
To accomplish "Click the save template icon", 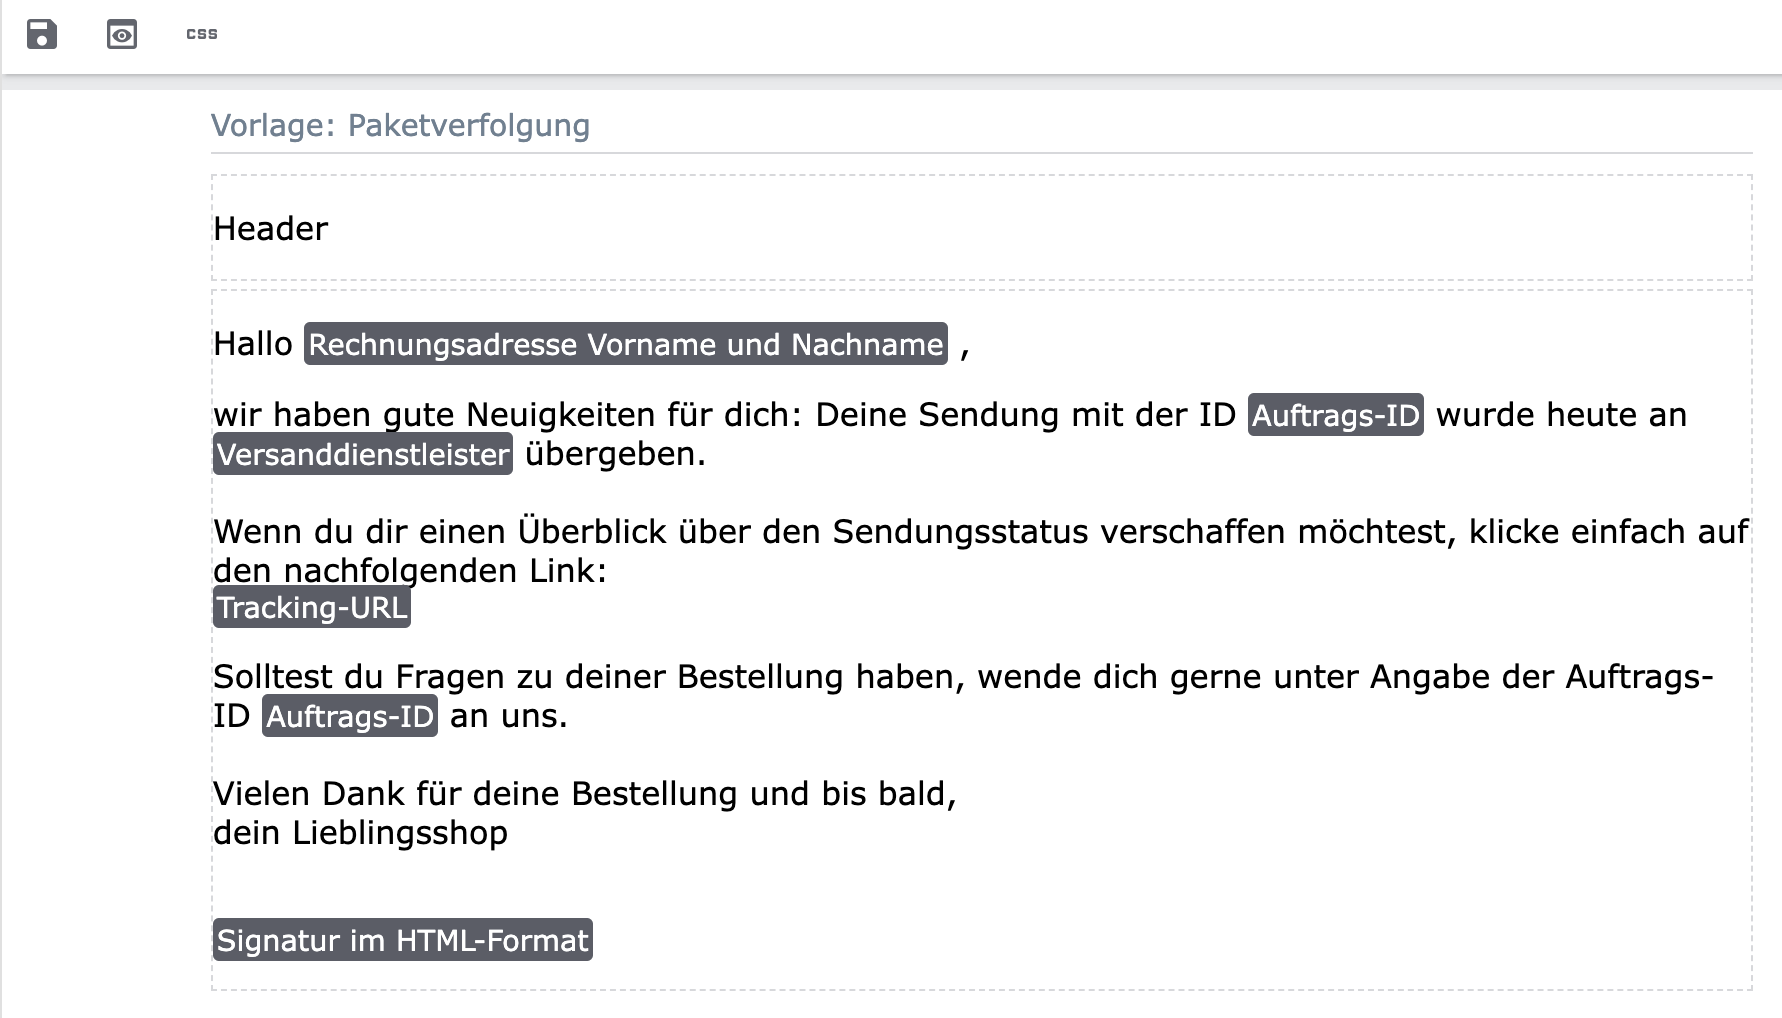I will coord(41,34).
